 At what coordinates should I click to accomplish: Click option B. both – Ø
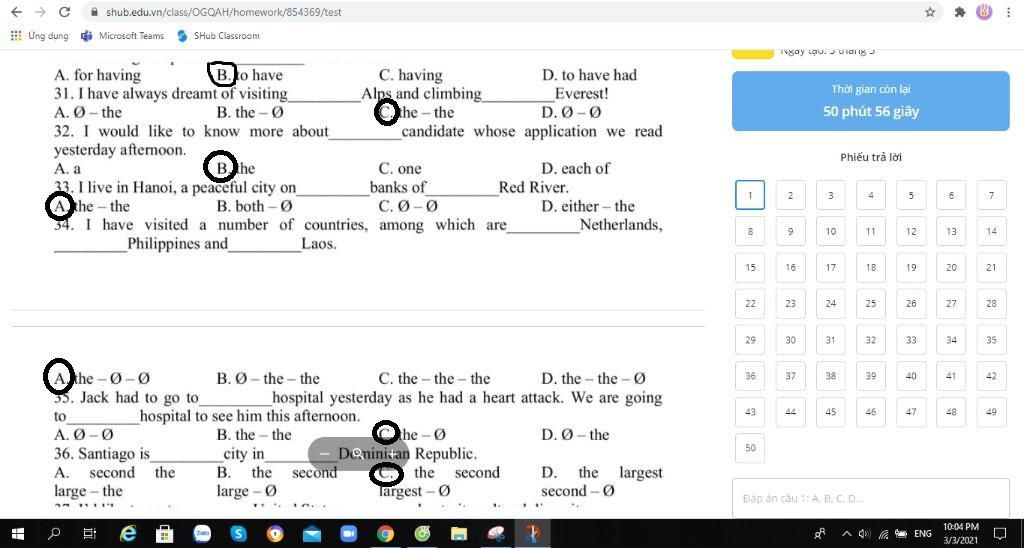(254, 206)
